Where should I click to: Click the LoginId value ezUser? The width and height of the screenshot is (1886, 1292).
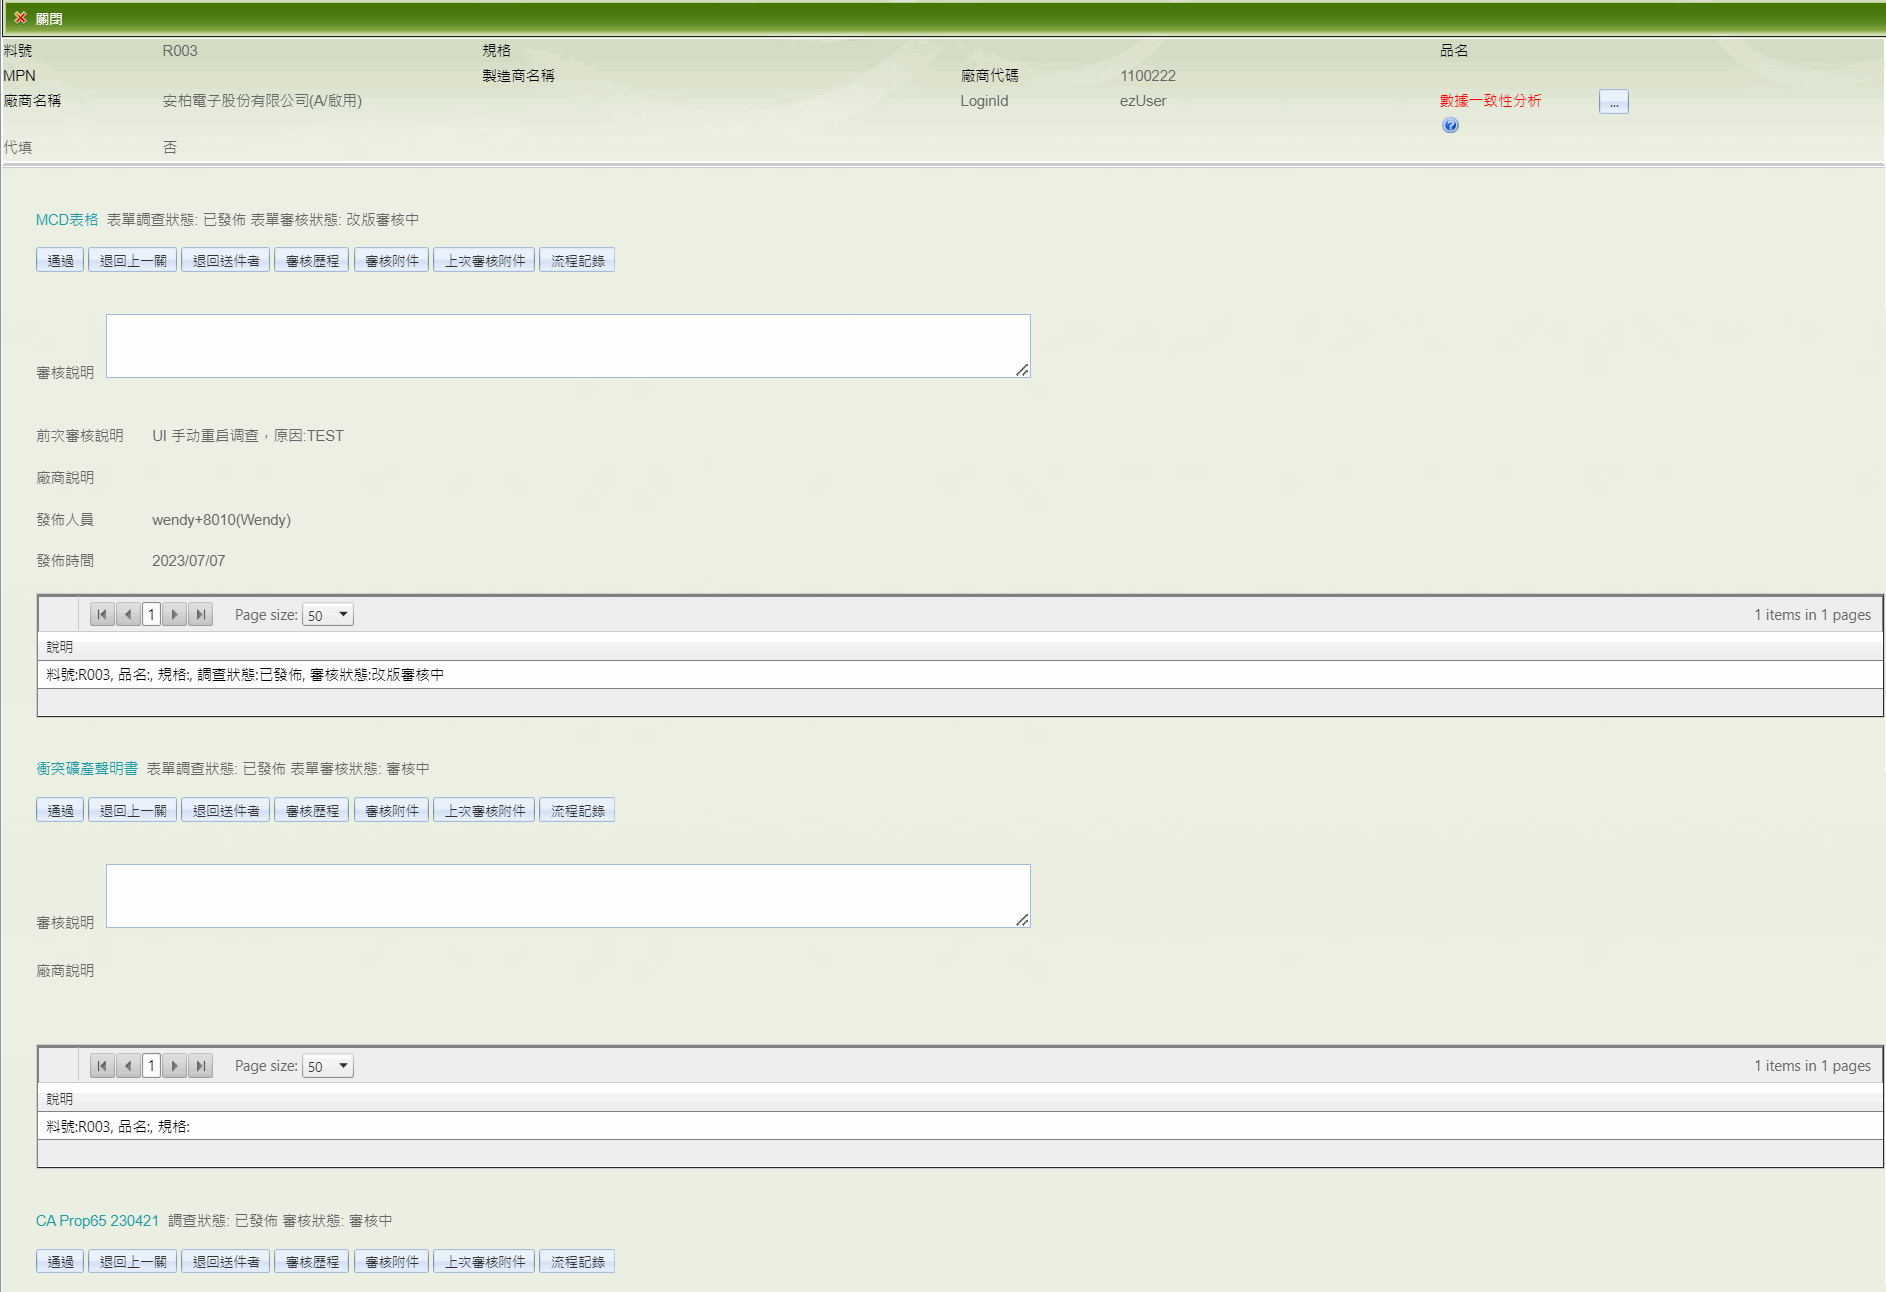tap(1143, 100)
